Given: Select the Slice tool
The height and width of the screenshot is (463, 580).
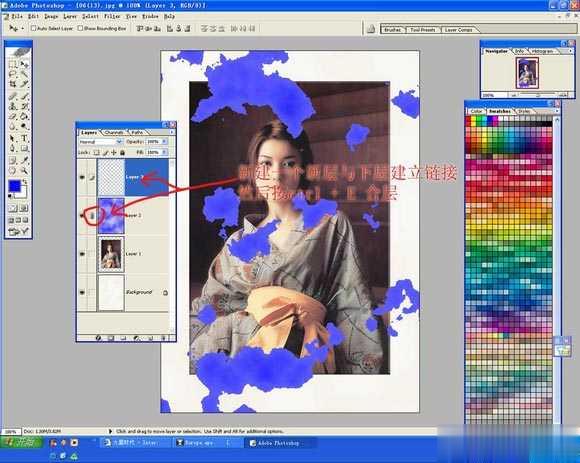Looking at the screenshot, I should (24, 84).
